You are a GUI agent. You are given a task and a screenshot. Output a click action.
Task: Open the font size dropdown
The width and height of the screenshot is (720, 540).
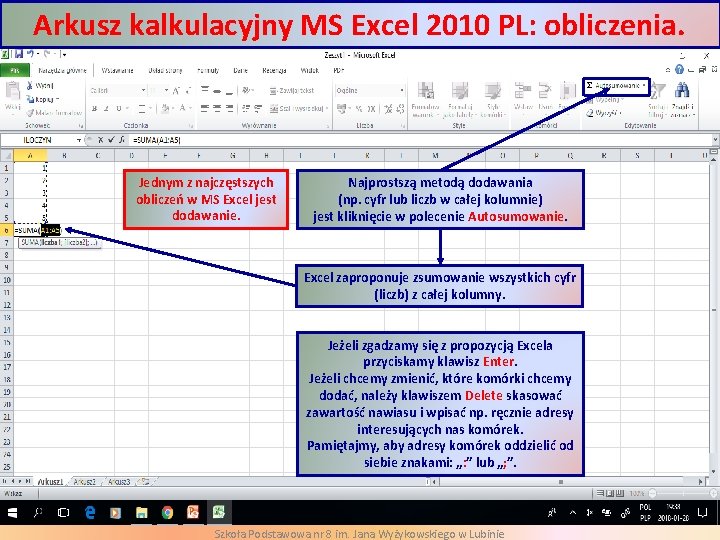[x=166, y=90]
